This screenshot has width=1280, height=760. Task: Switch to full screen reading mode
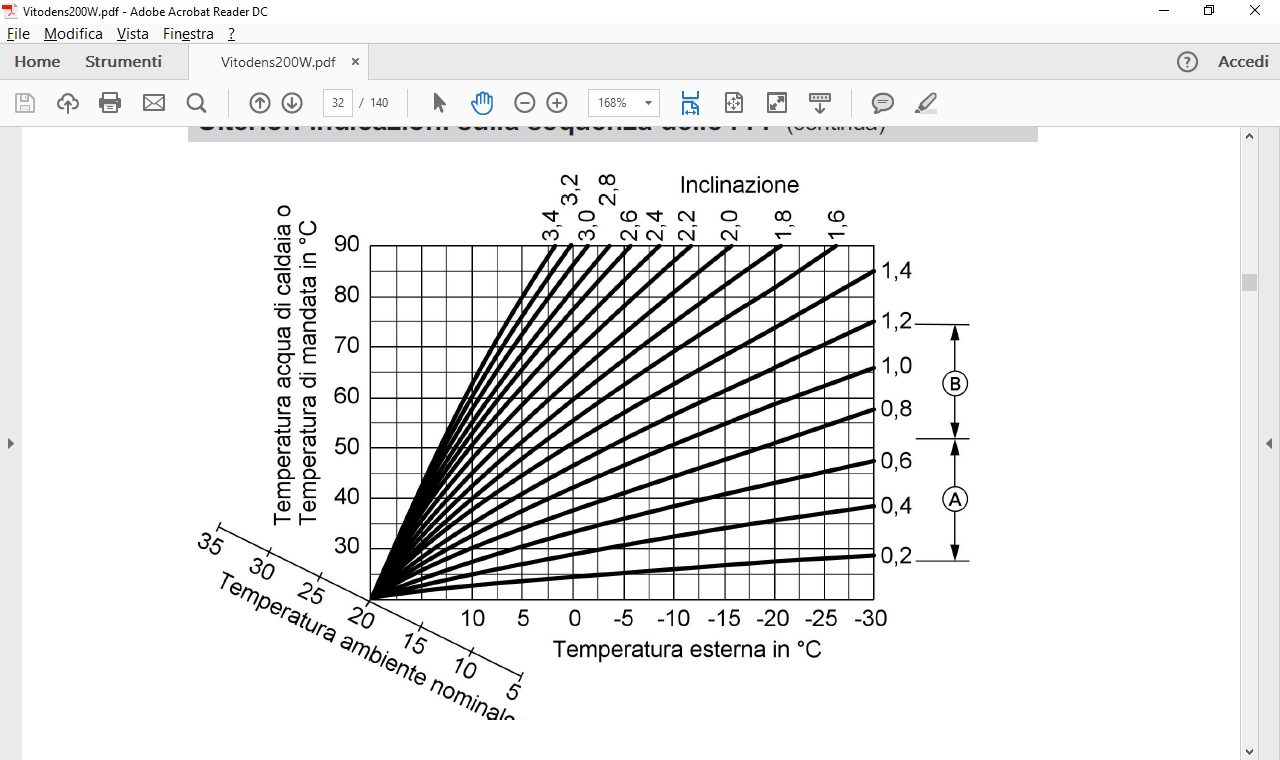click(776, 103)
